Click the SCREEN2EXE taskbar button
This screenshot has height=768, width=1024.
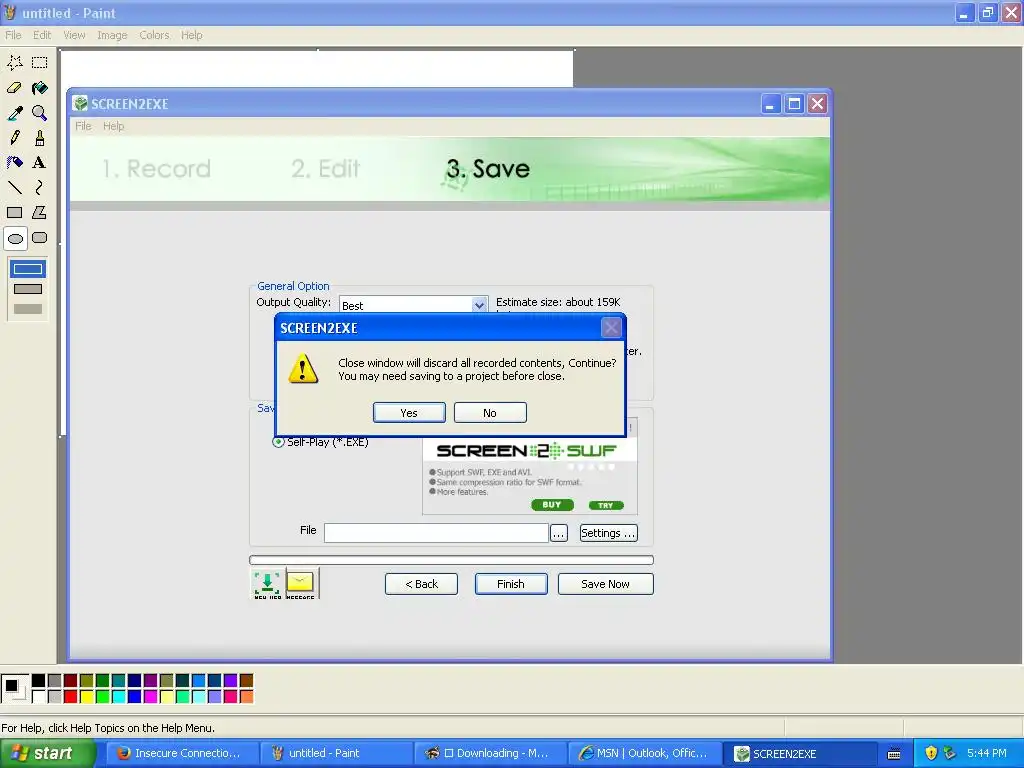[x=799, y=754]
